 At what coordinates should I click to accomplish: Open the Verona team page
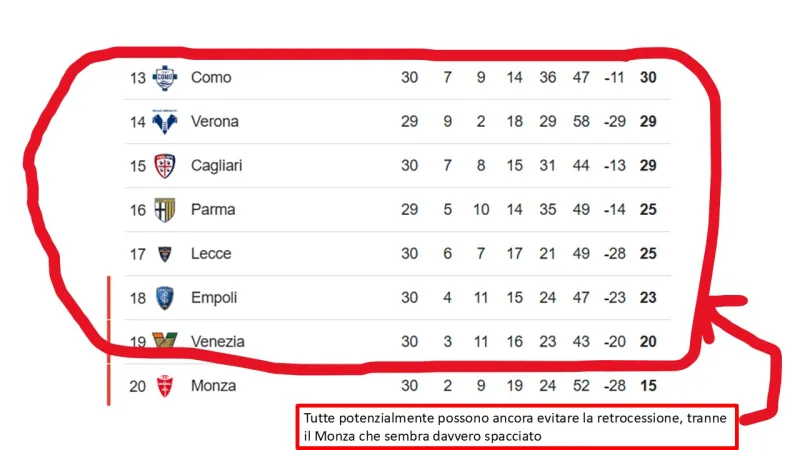pyautogui.click(x=215, y=122)
